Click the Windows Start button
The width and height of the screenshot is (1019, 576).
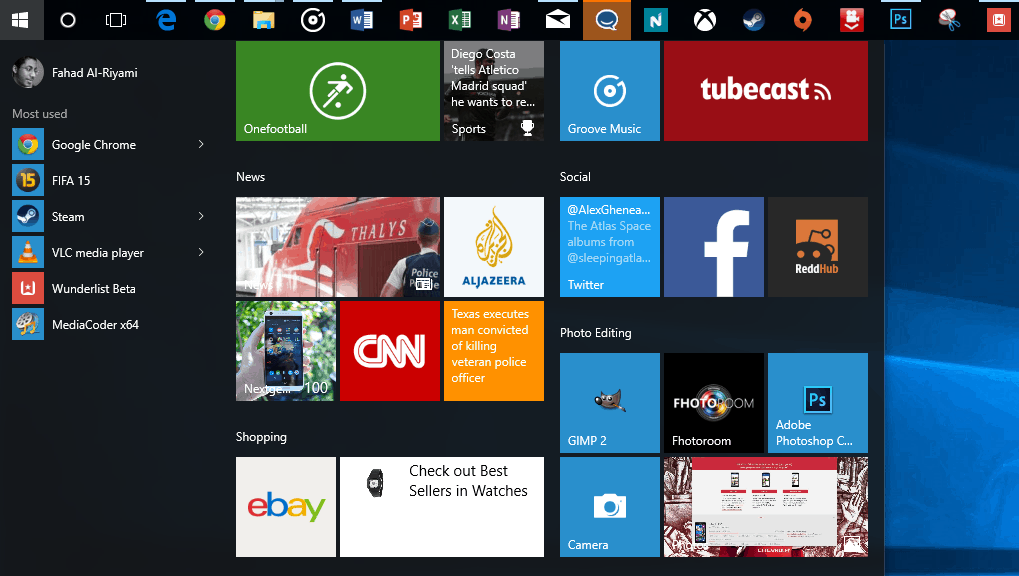pos(21,20)
